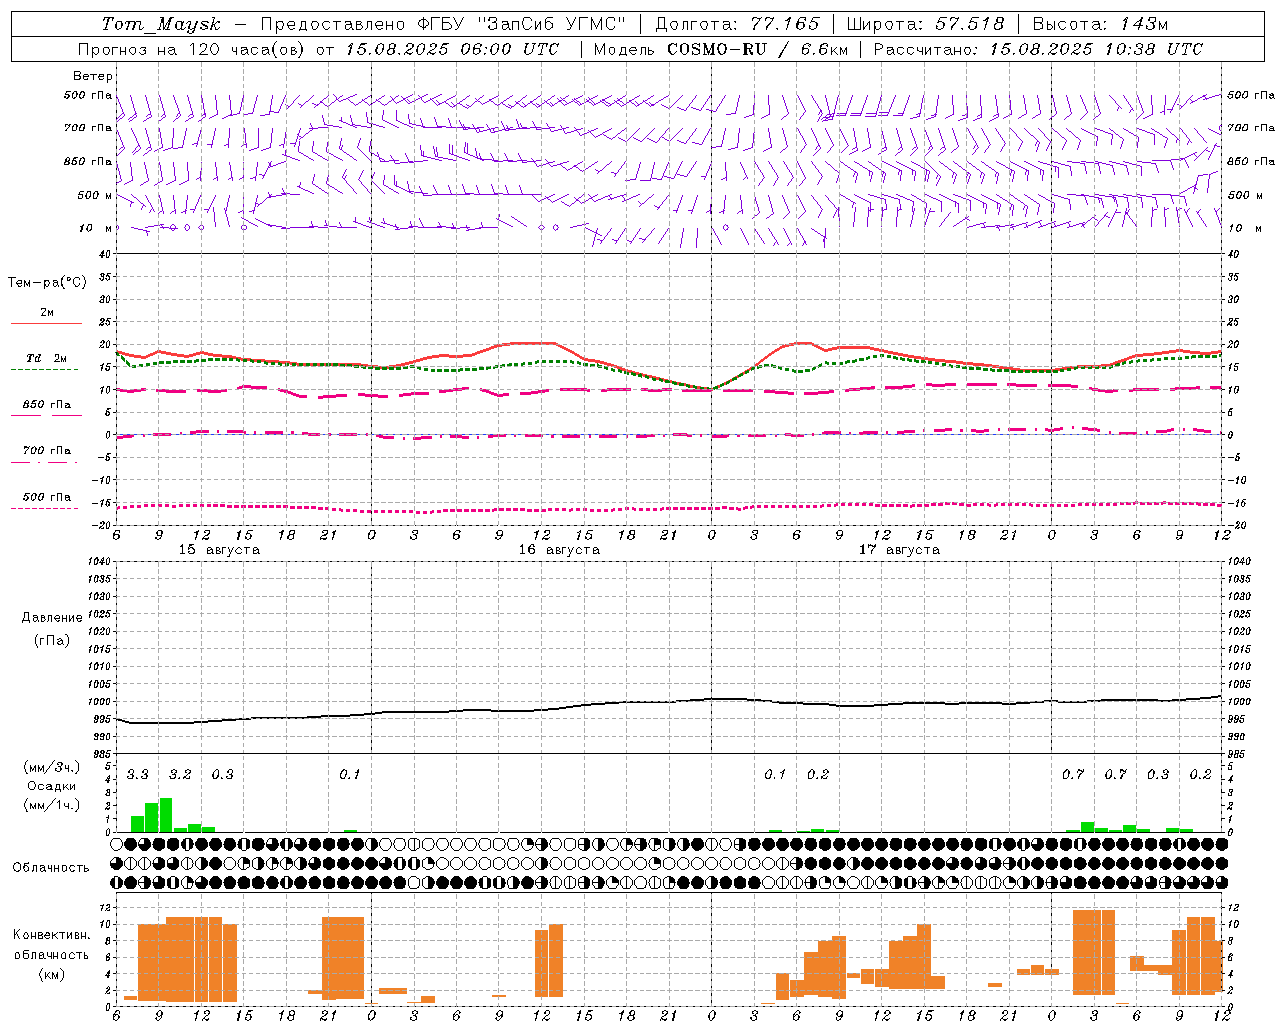This screenshot has width=1280, height=1024.
Task: Click the 3.2 precipitation amount value
Action: pyautogui.click(x=180, y=775)
